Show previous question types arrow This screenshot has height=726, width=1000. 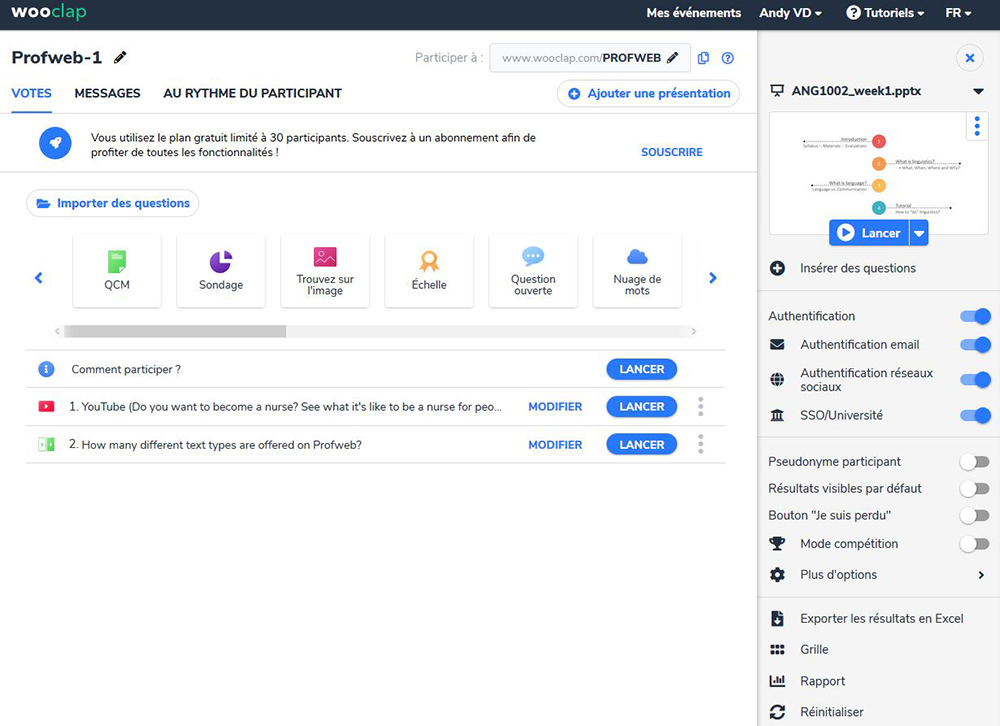(39, 278)
